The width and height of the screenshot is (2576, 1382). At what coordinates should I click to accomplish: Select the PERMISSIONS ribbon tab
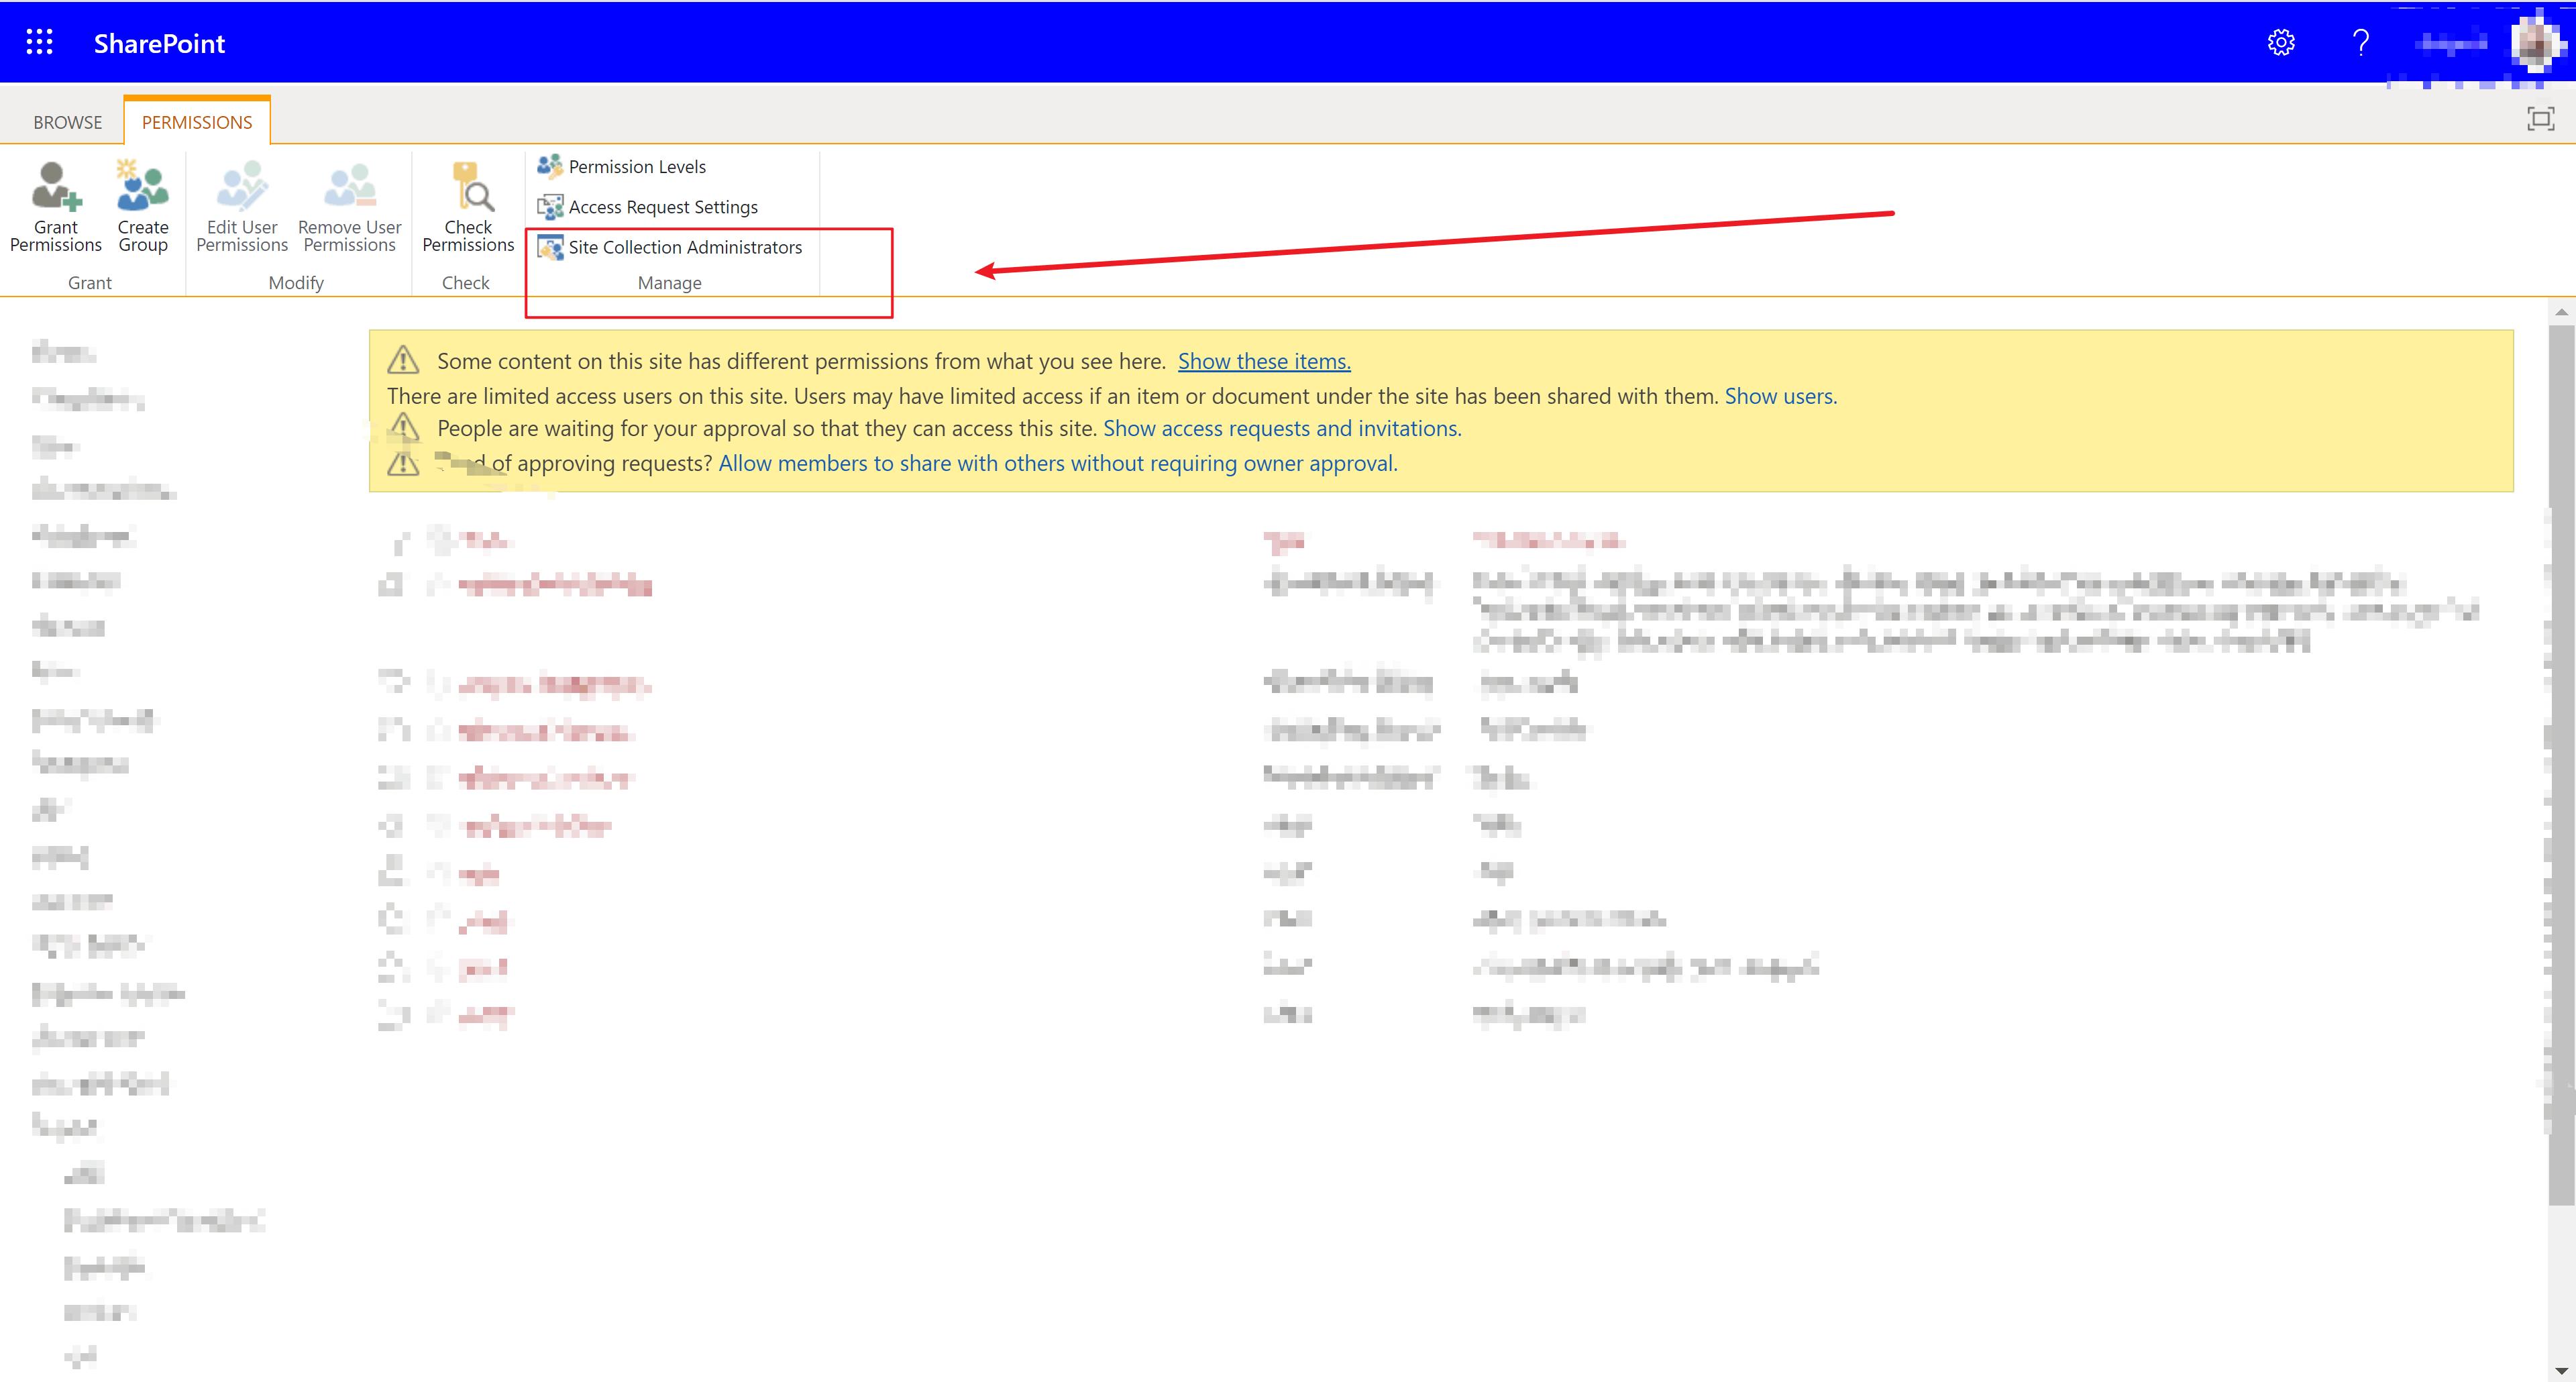(197, 122)
